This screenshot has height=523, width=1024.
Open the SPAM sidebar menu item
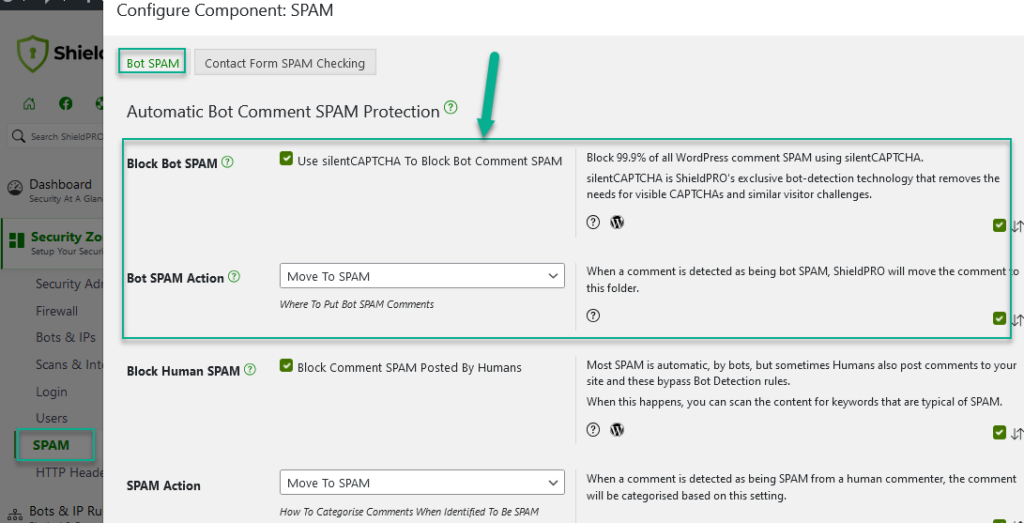point(52,445)
